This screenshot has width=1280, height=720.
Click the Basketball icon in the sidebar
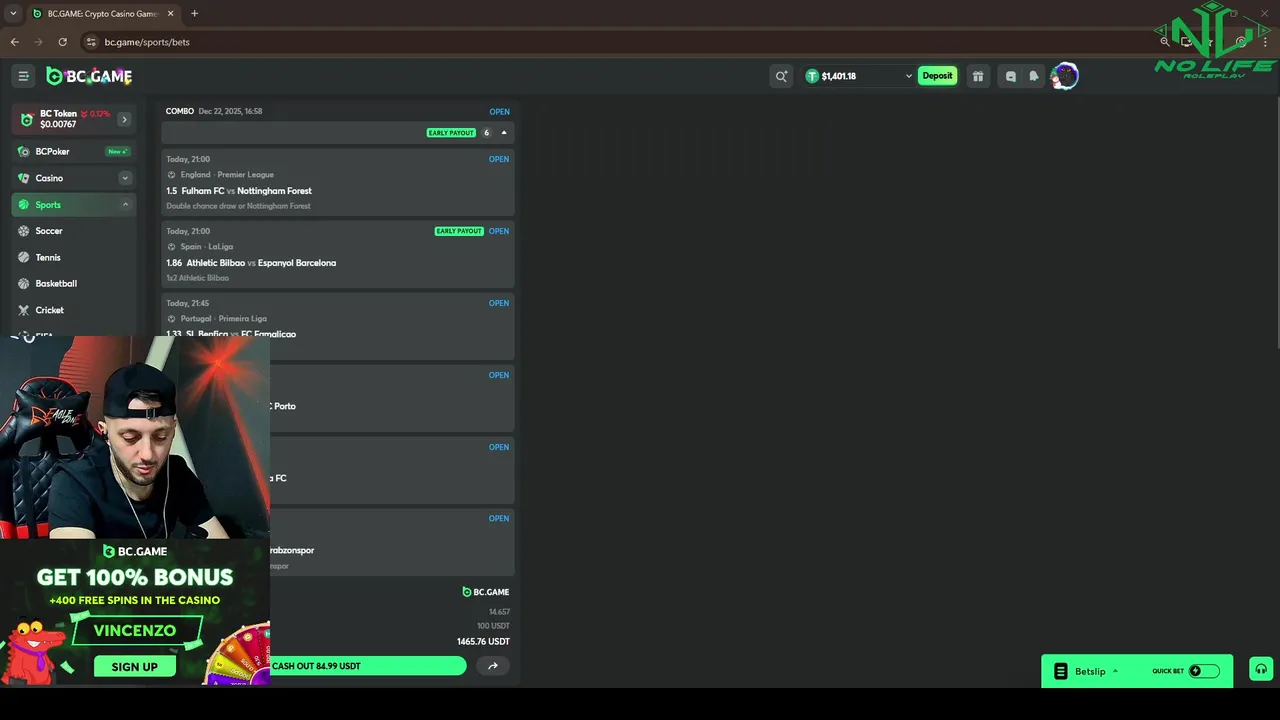coord(24,283)
